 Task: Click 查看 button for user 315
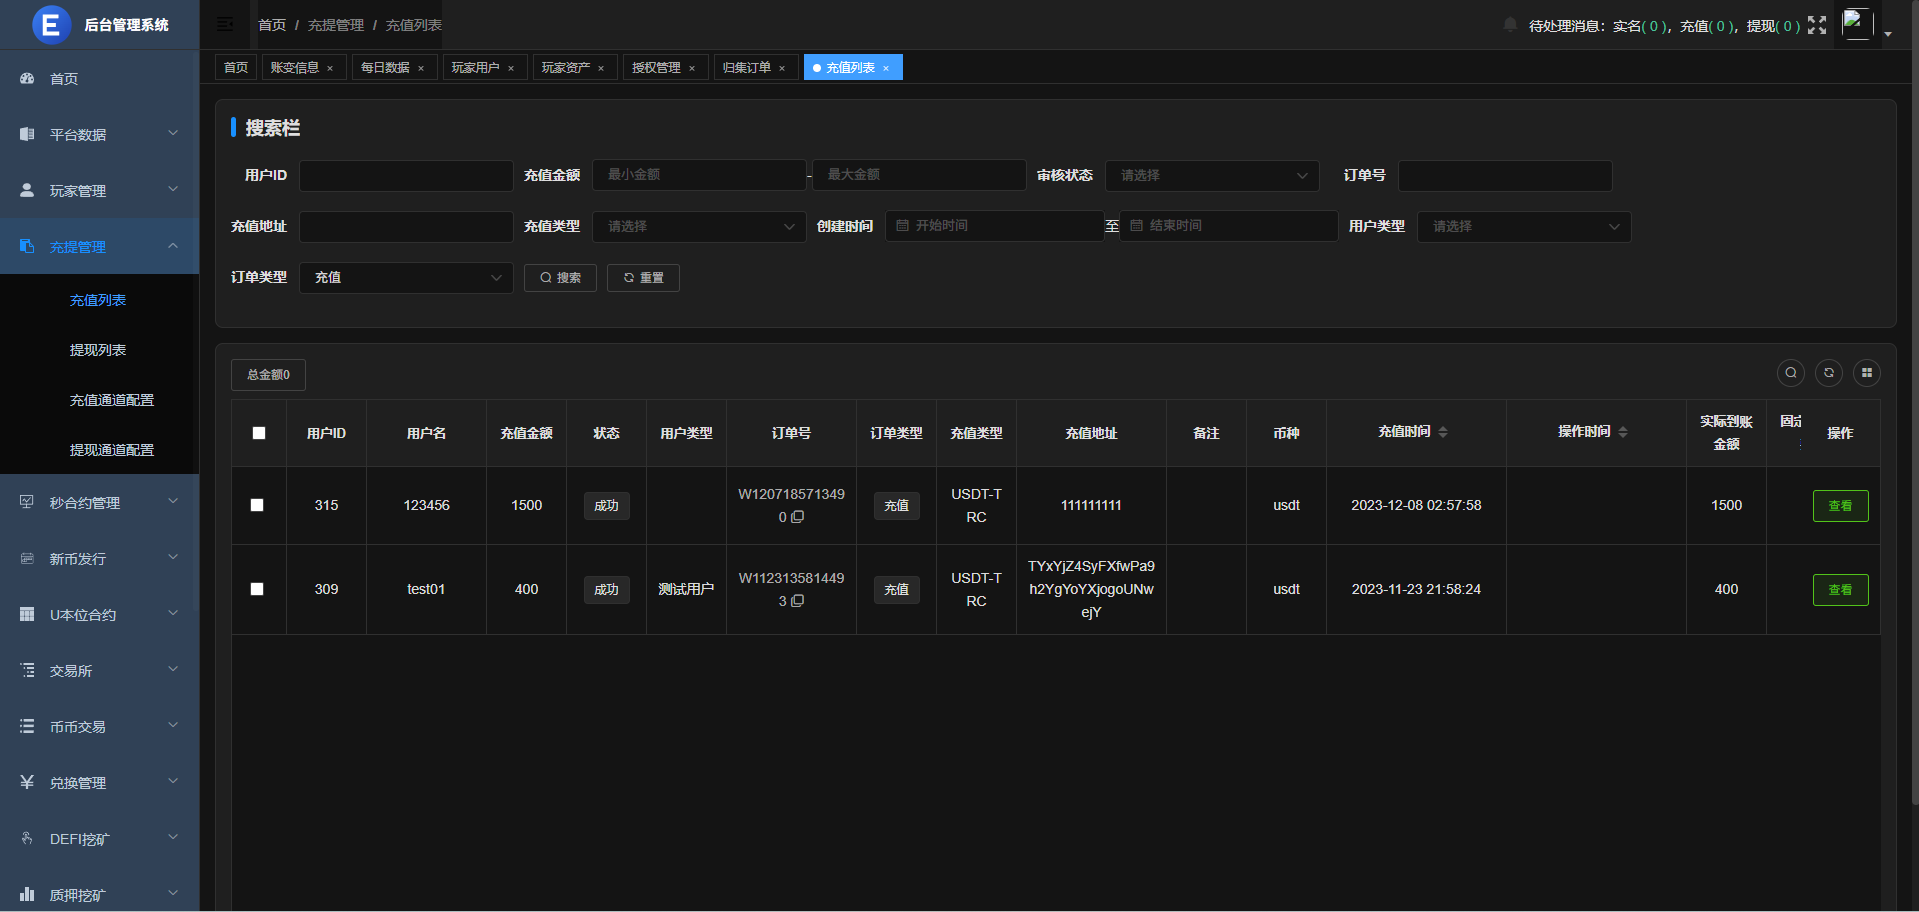[1839, 506]
